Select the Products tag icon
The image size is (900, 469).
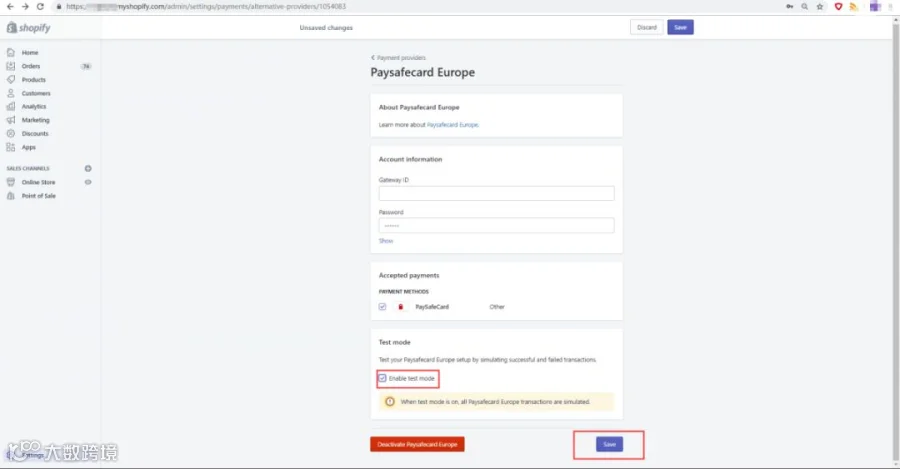point(10,79)
